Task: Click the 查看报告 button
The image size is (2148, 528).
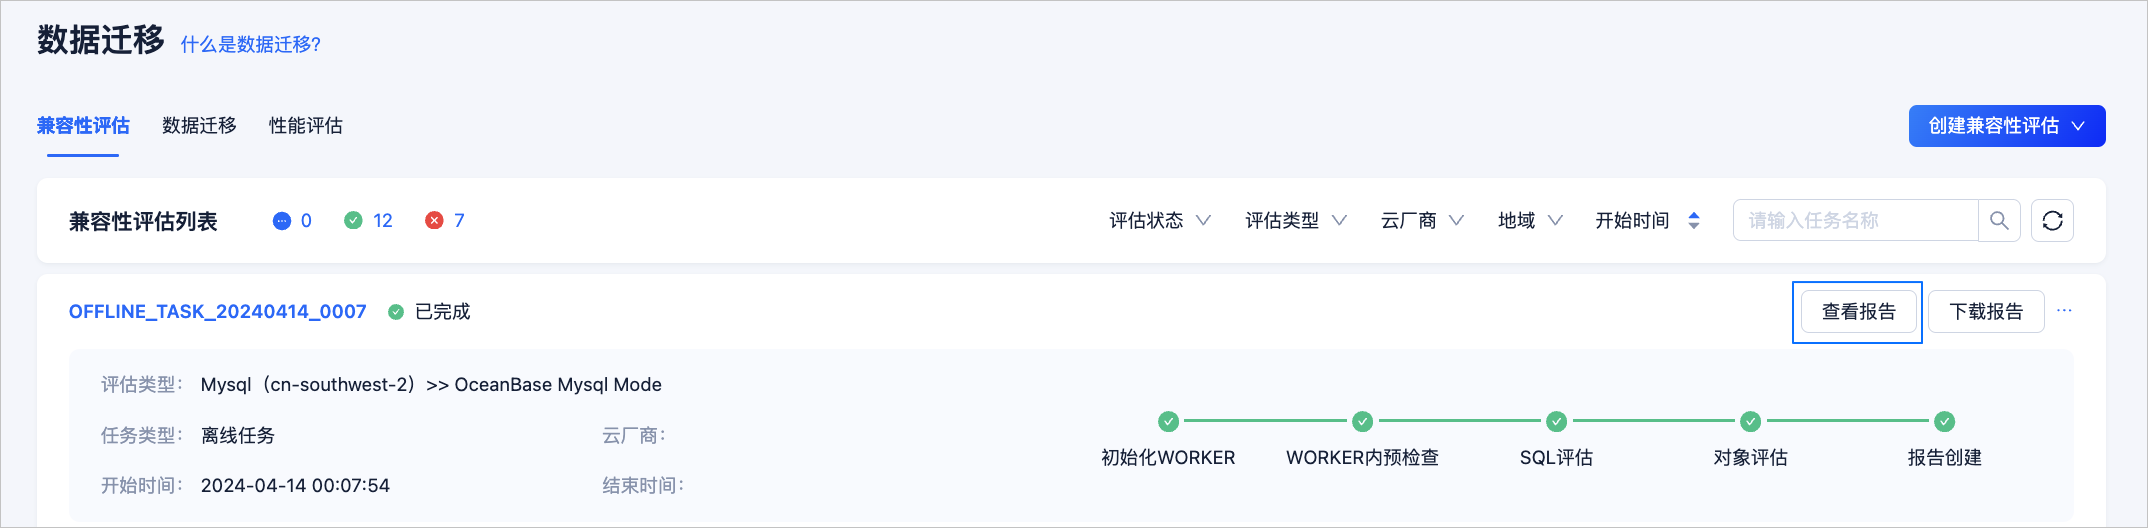Action: [x=1858, y=312]
